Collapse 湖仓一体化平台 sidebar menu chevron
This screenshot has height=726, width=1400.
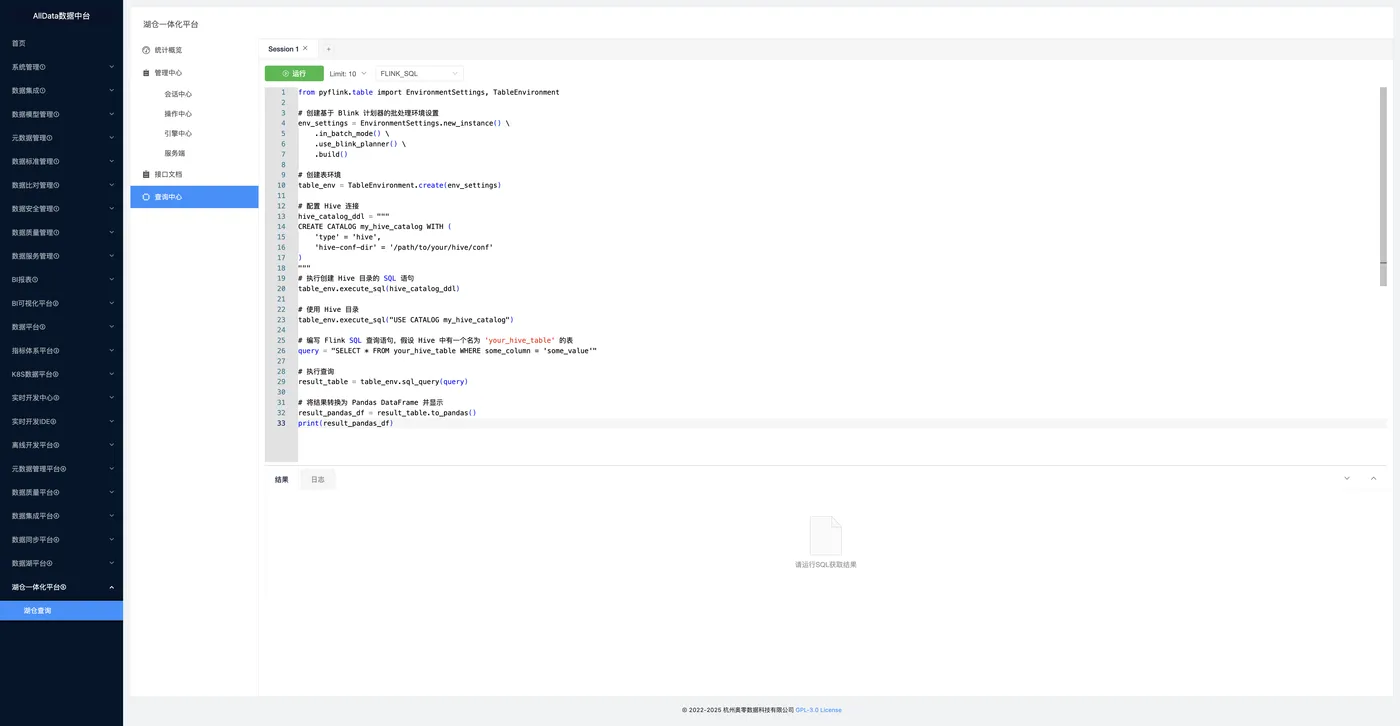111,587
